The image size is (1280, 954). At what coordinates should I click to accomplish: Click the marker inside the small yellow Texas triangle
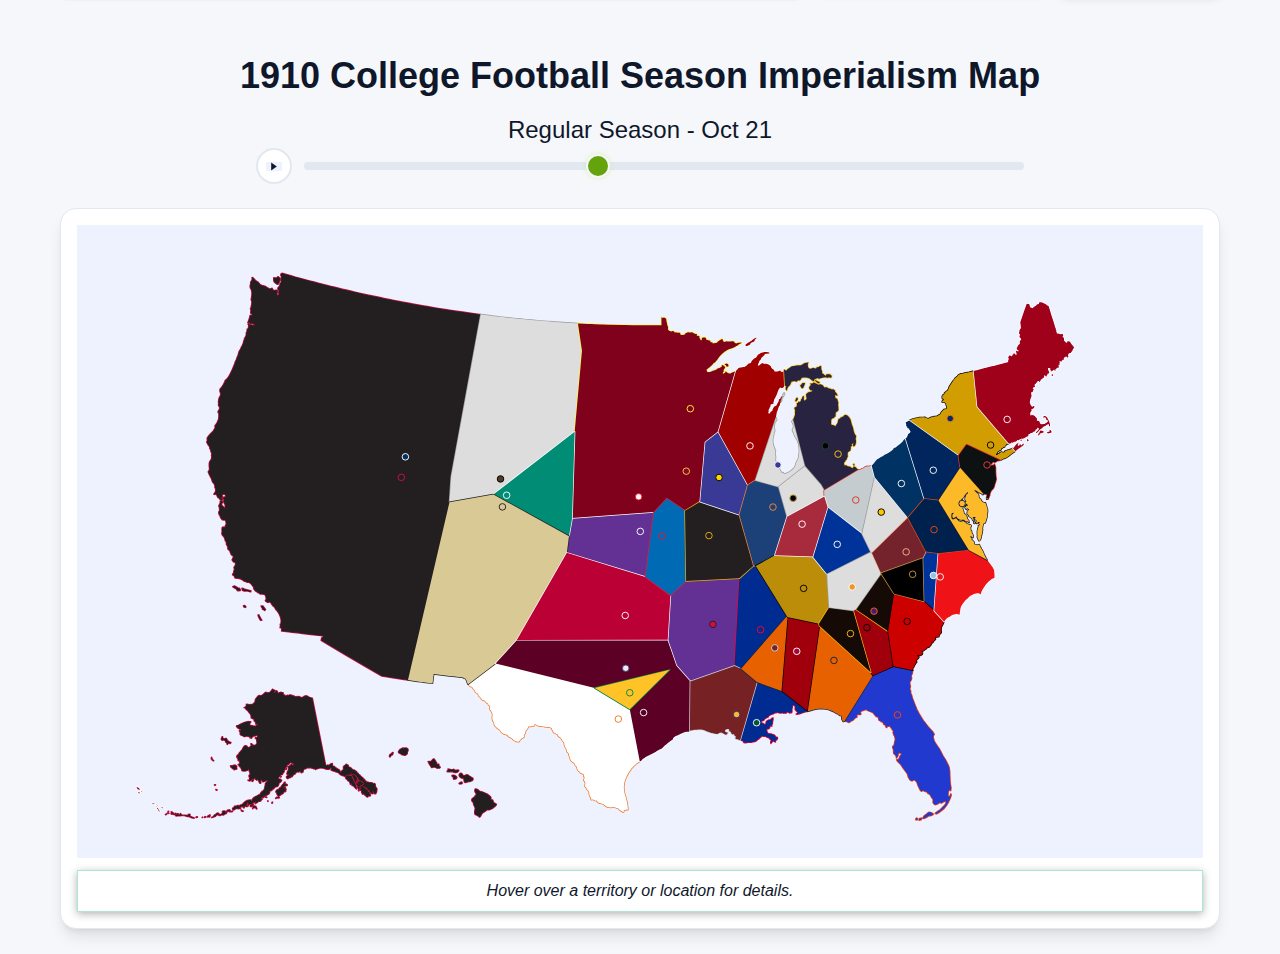tap(630, 690)
